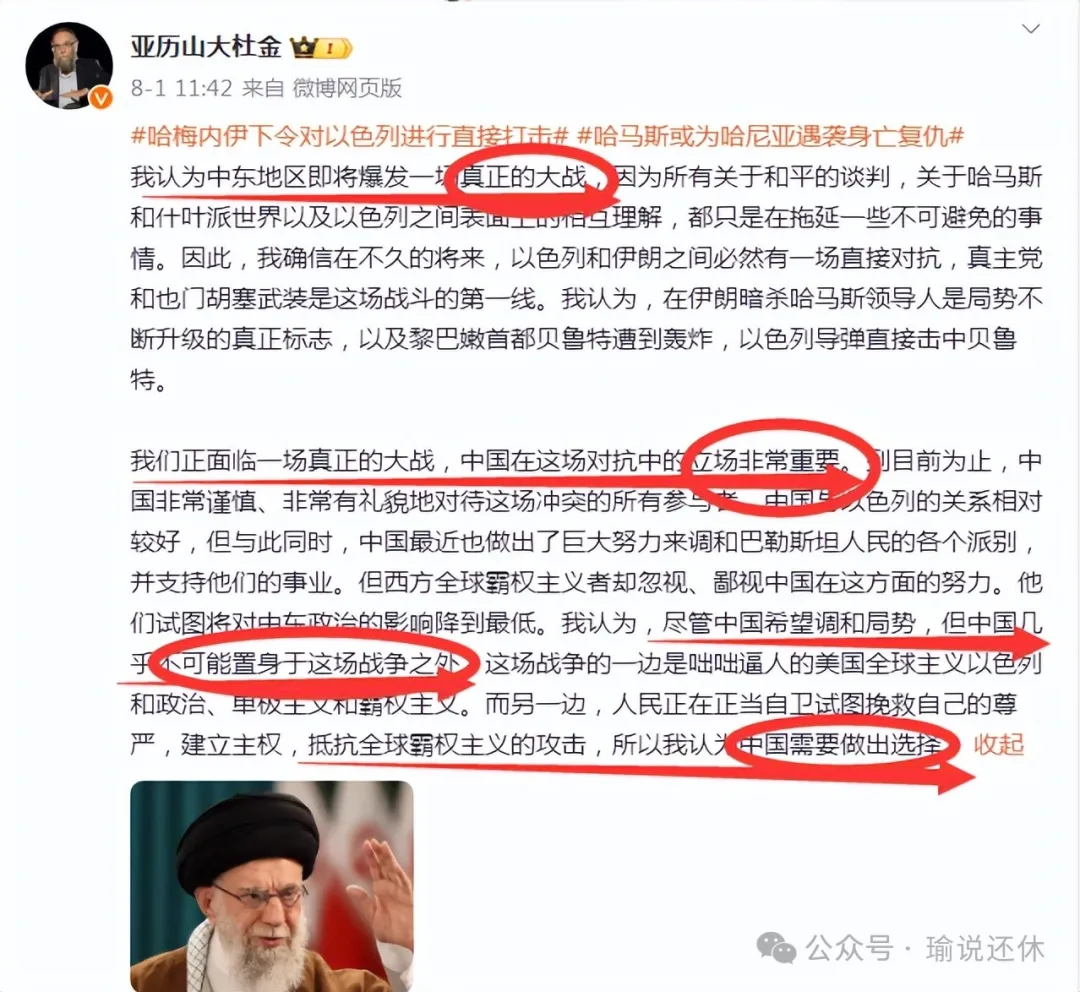Click the orange verified V badge
1080x992 pixels.
tap(101, 99)
